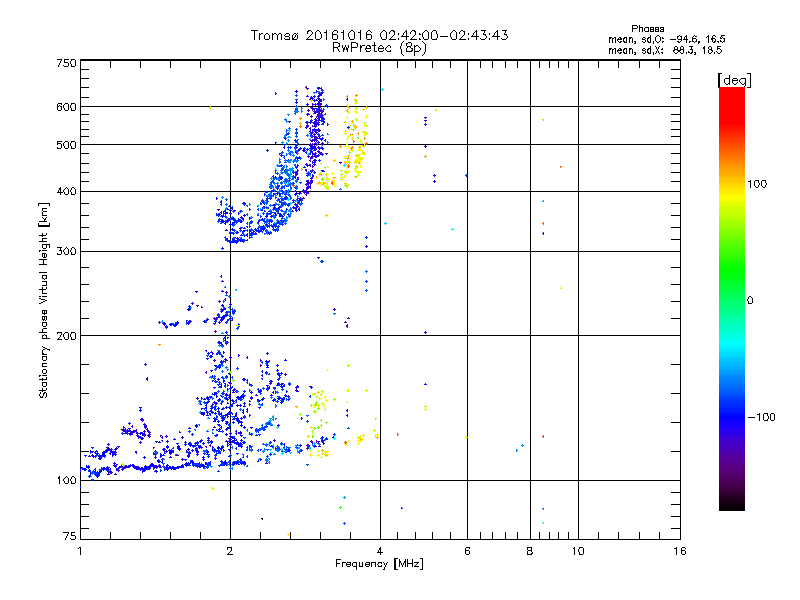Select the 'mean, sd,X: 88.3, 18.5' line
The image size is (800, 600).
[665, 50]
